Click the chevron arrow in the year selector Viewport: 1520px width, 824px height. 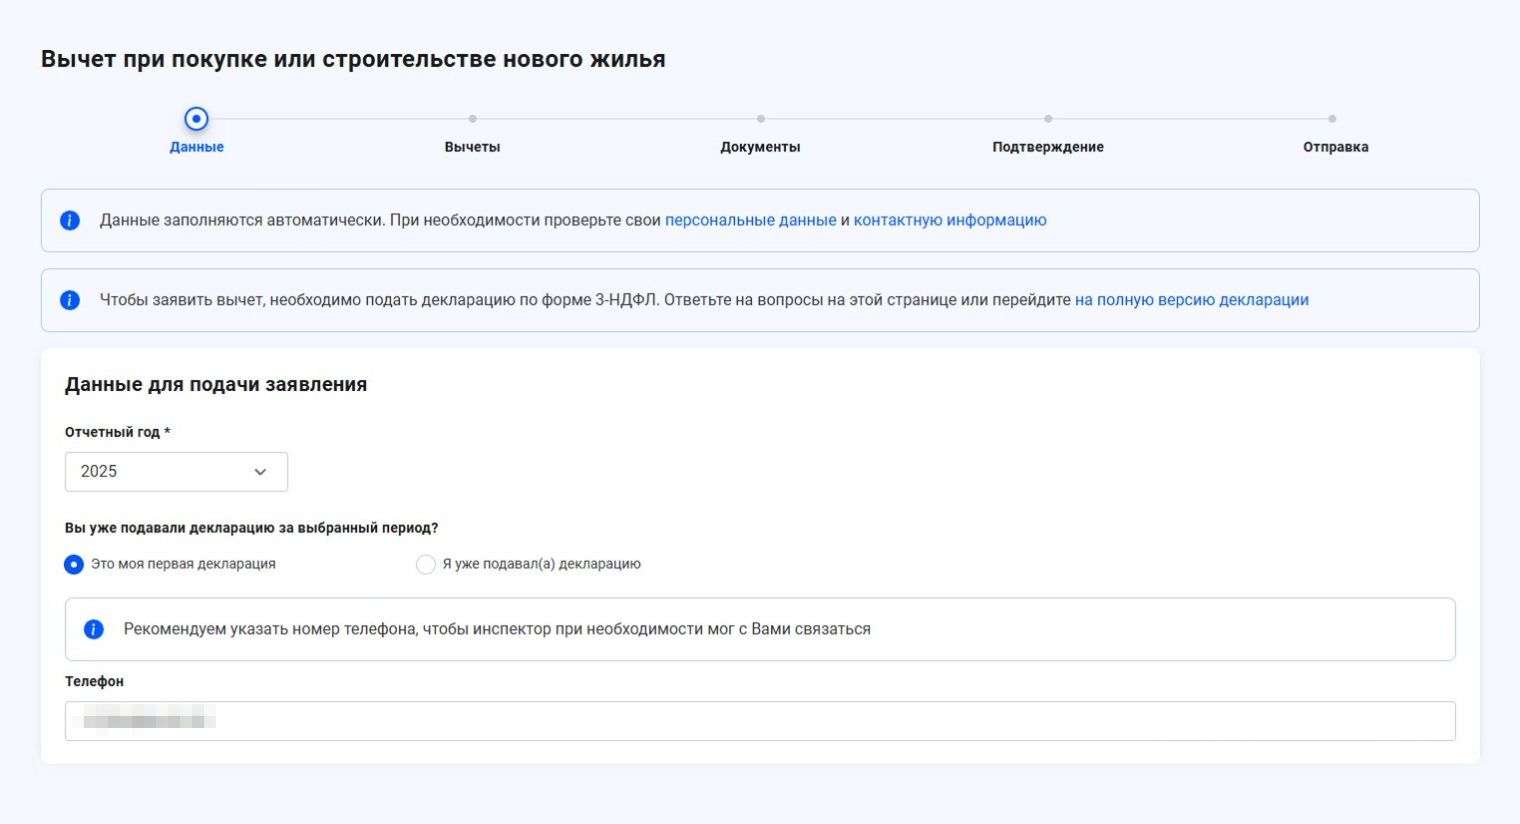coord(260,472)
